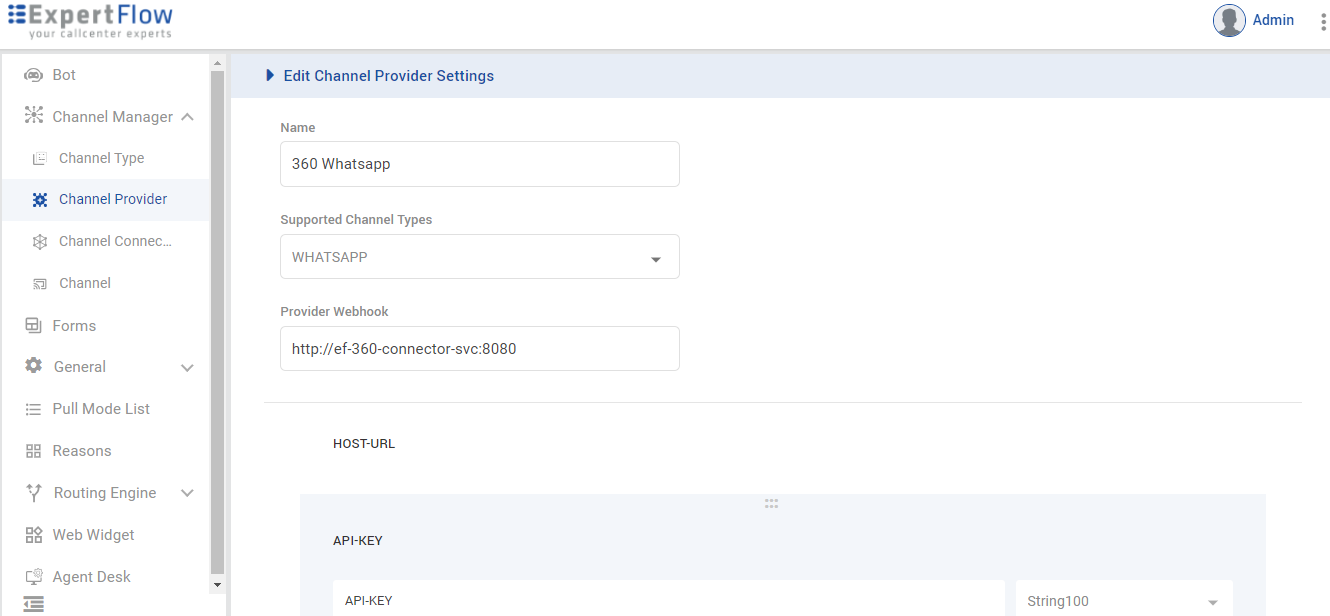
Task: Collapse Edit Channel Provider Settings header
Action: [x=270, y=75]
